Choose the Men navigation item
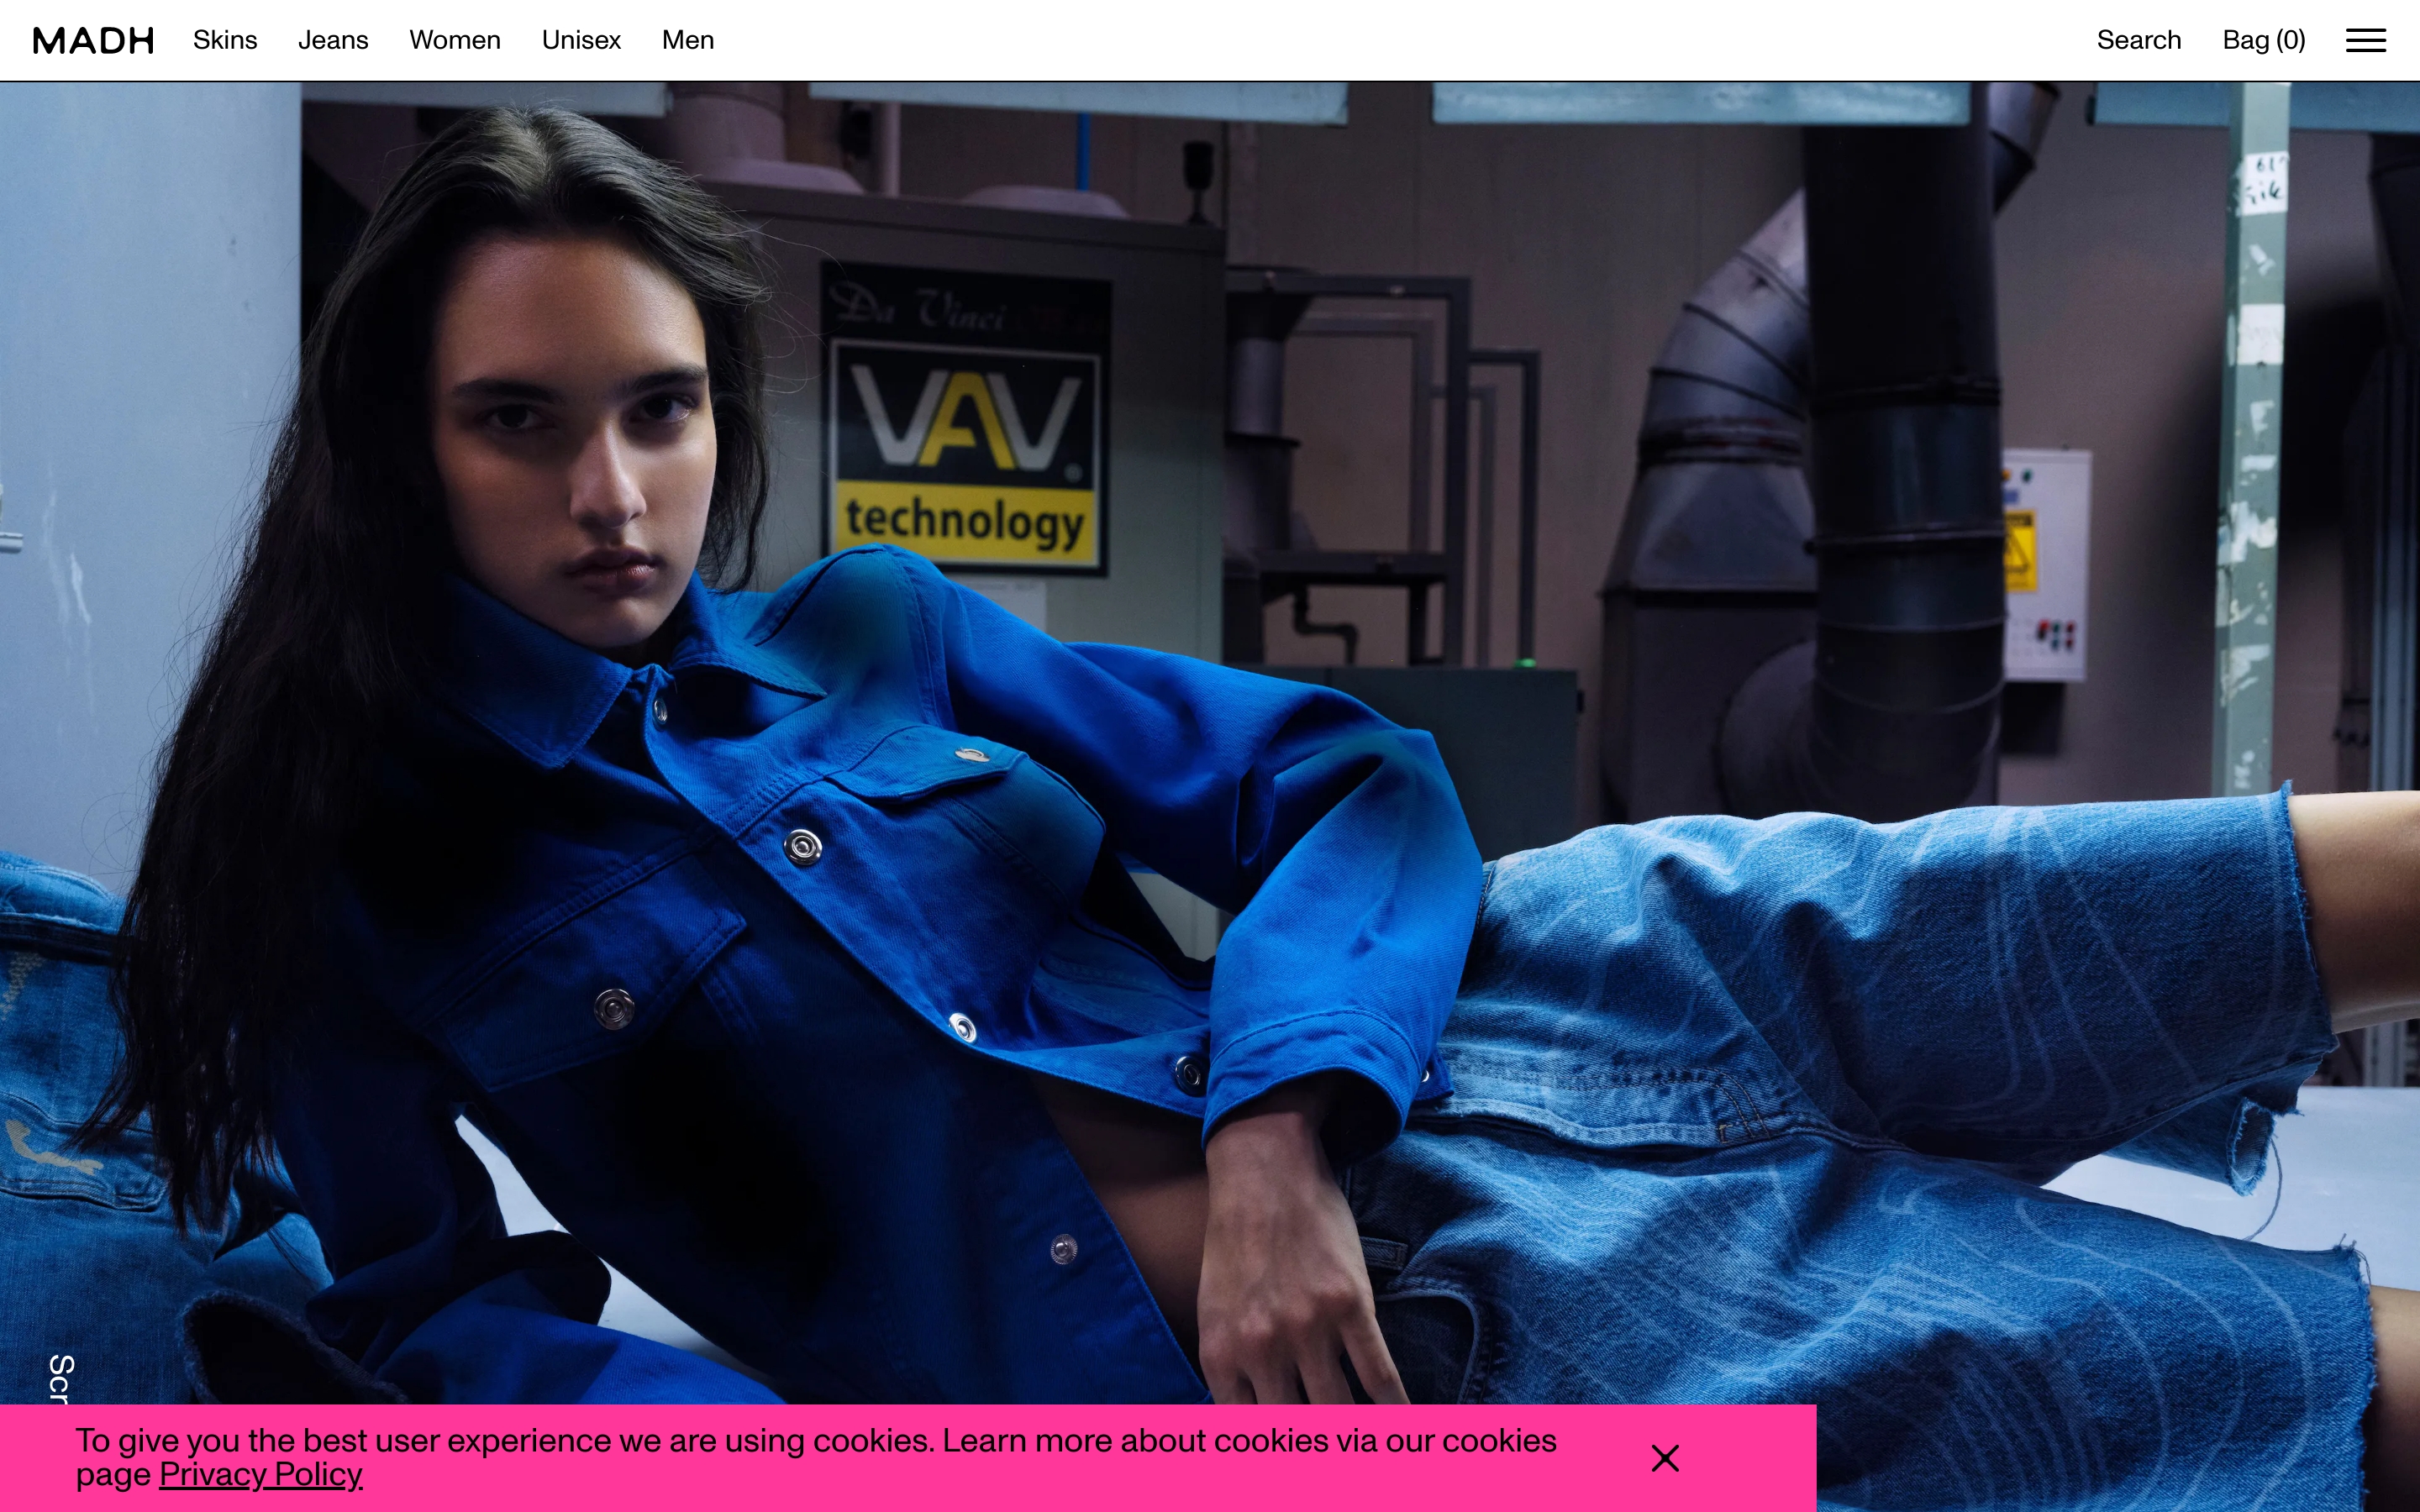This screenshot has height=1512, width=2420. [688, 40]
